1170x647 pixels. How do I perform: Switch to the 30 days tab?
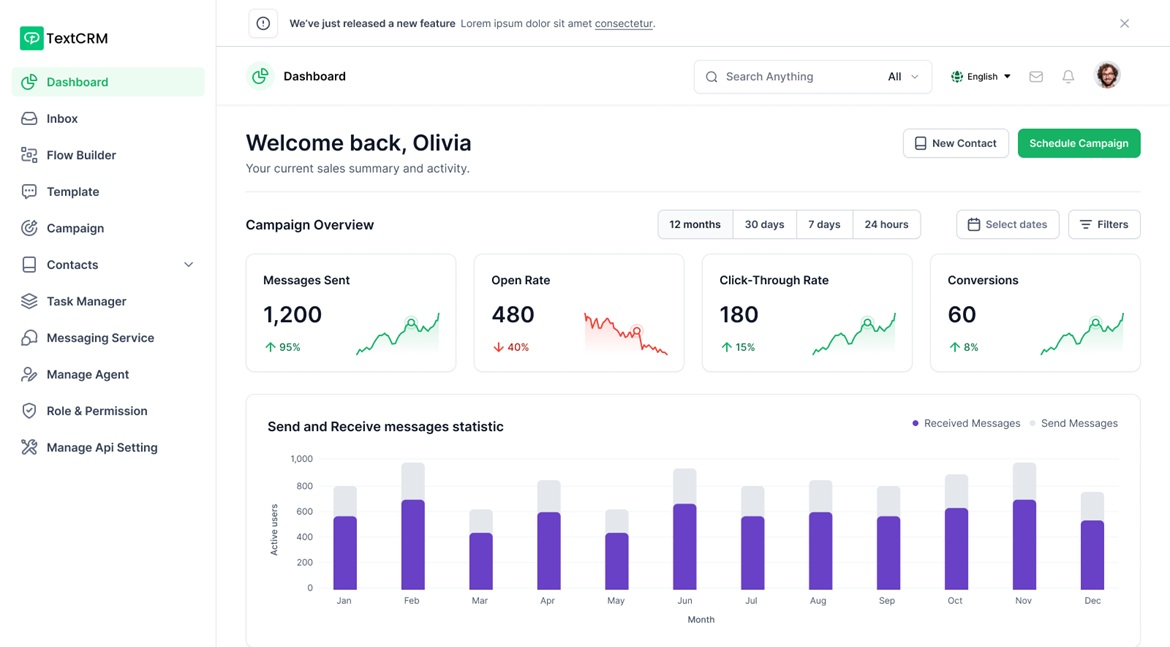coord(764,225)
